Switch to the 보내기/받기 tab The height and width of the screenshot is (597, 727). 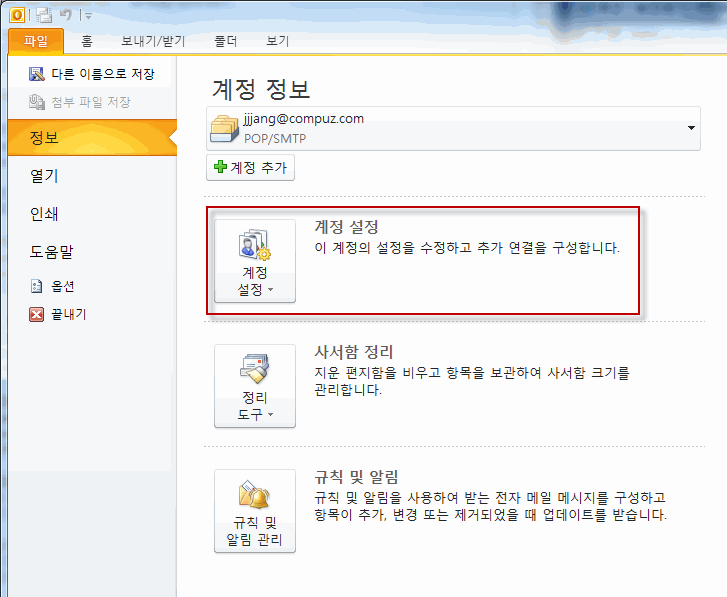153,41
